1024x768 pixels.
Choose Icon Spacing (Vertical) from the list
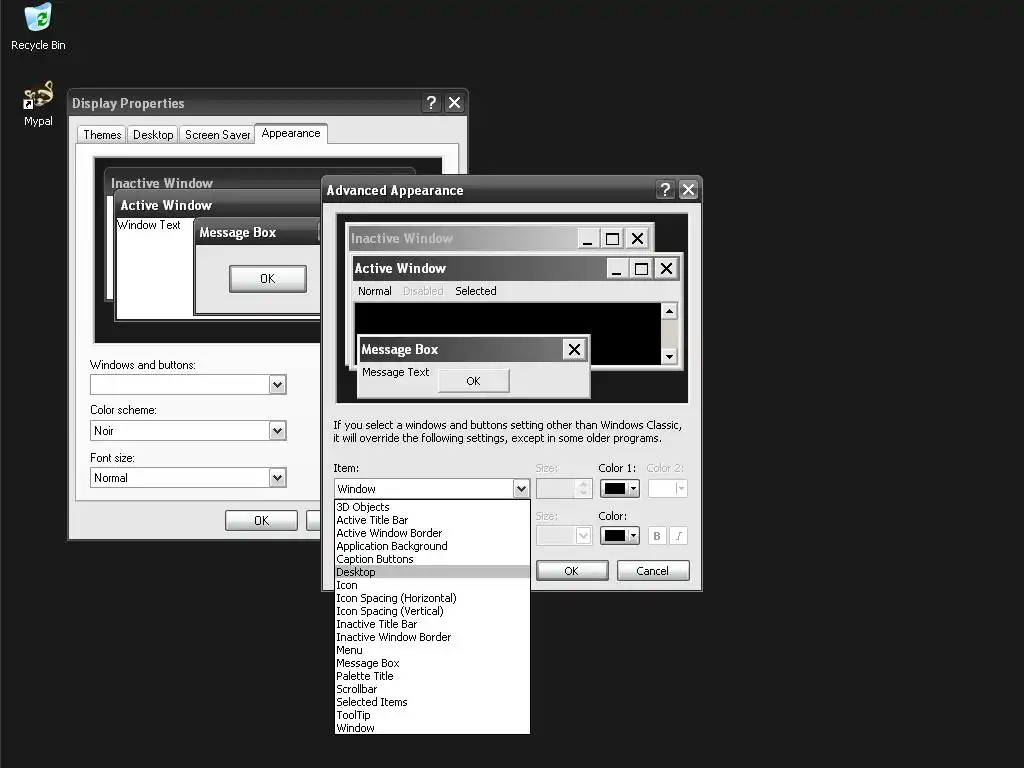(x=432, y=611)
